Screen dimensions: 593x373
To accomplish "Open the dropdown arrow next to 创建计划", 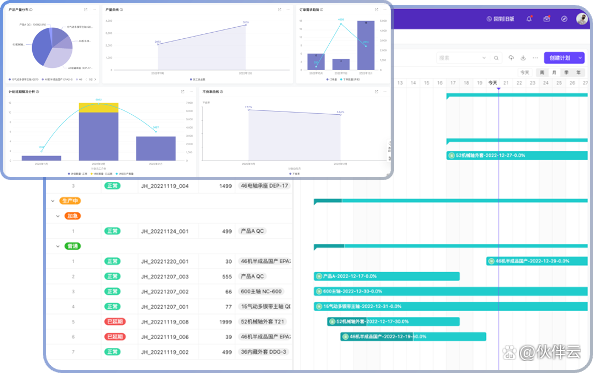I will coord(580,58).
